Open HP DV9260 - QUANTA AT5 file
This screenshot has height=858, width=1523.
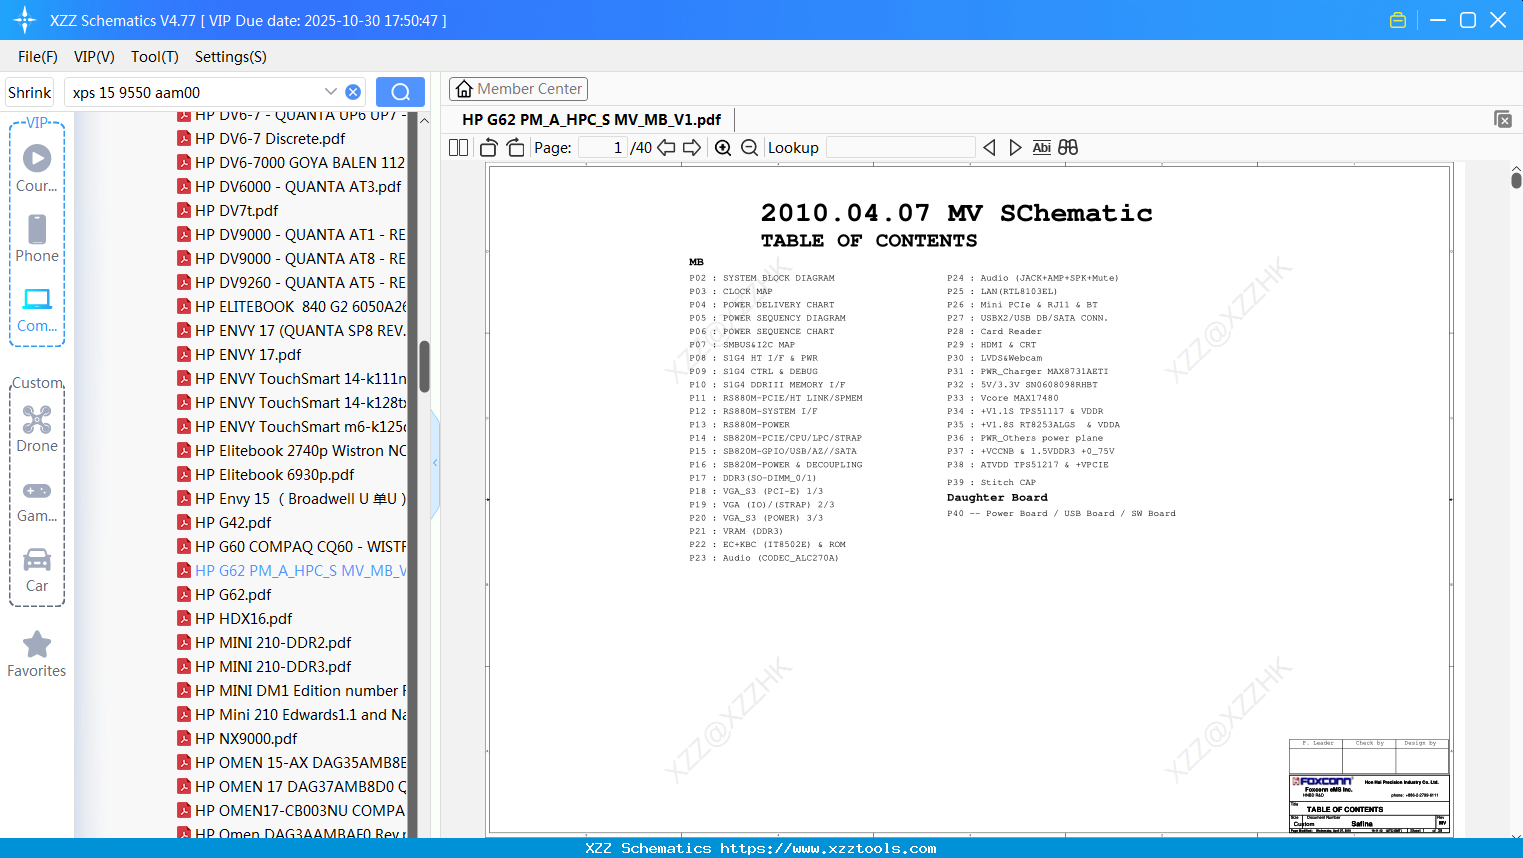(291, 283)
